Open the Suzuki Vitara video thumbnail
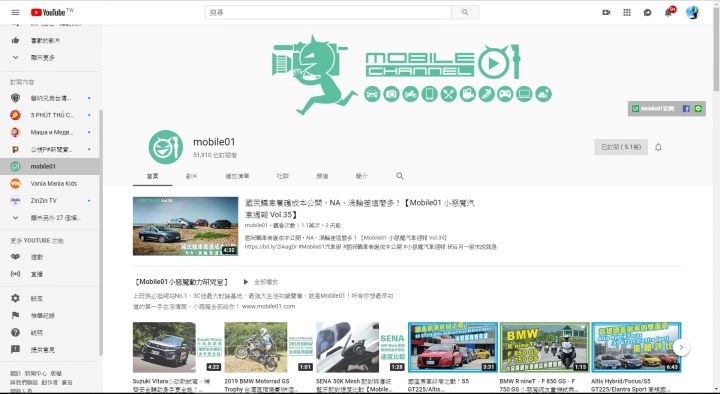 point(178,347)
